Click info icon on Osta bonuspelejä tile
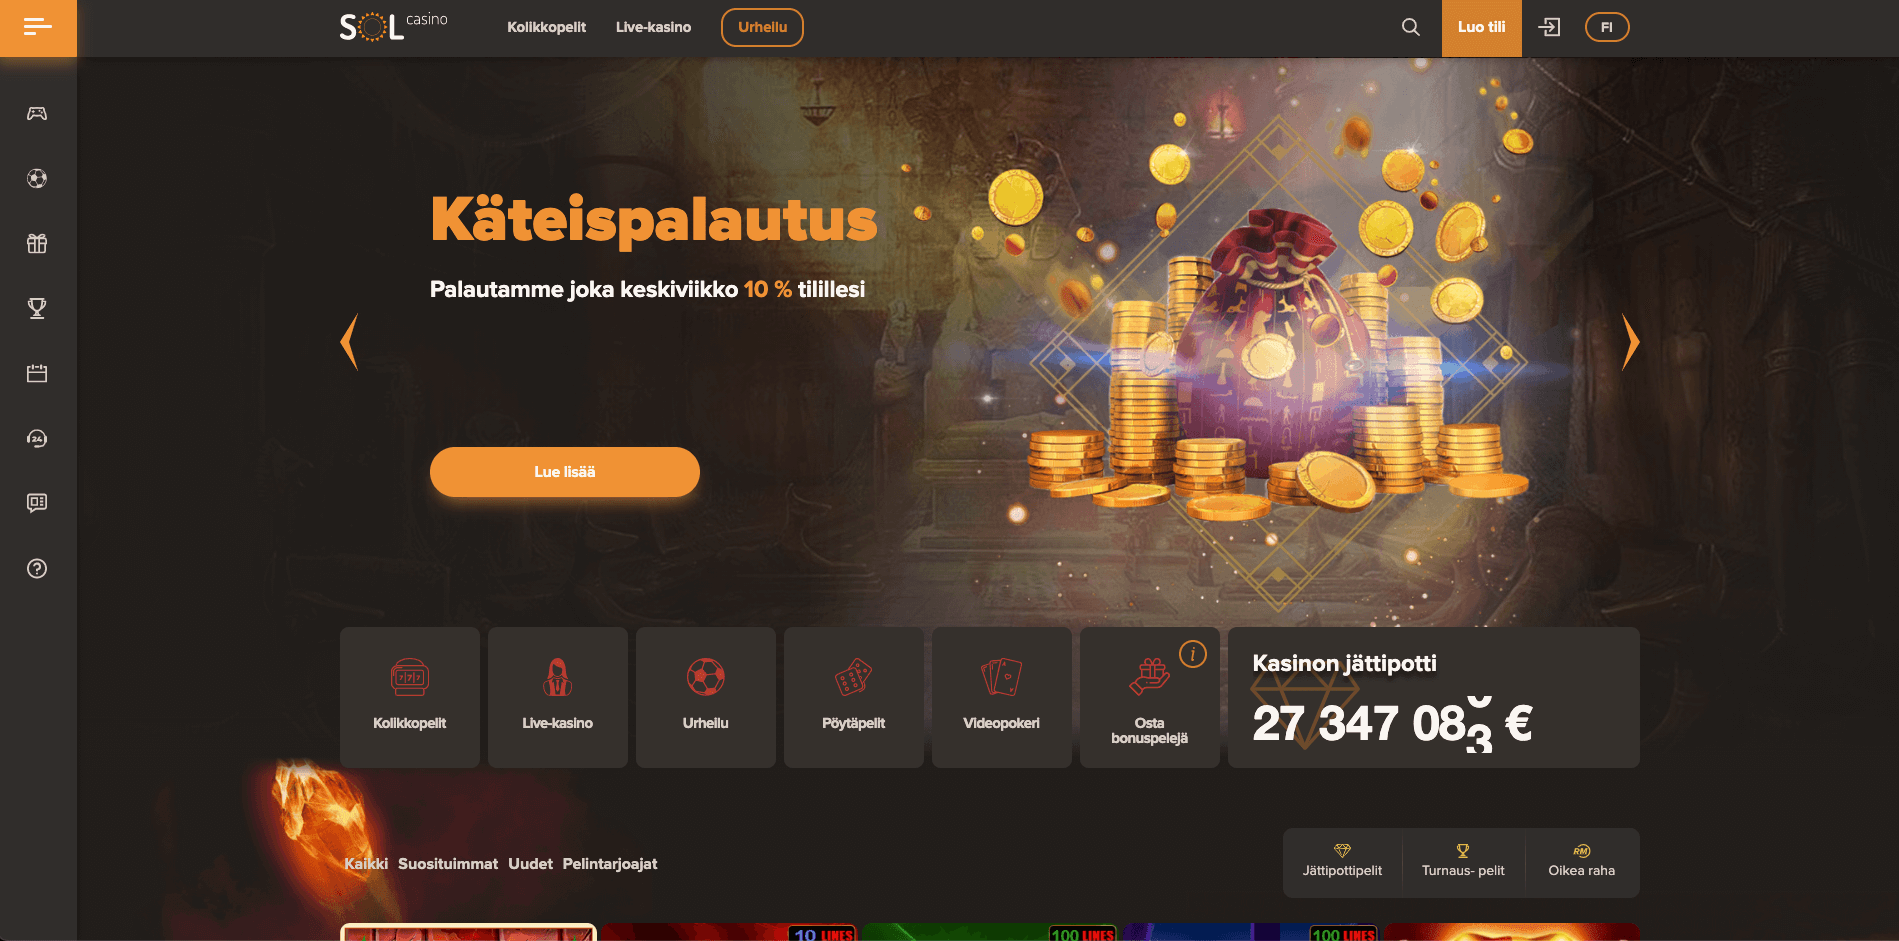Image resolution: width=1899 pixels, height=941 pixels. pos(1193,654)
